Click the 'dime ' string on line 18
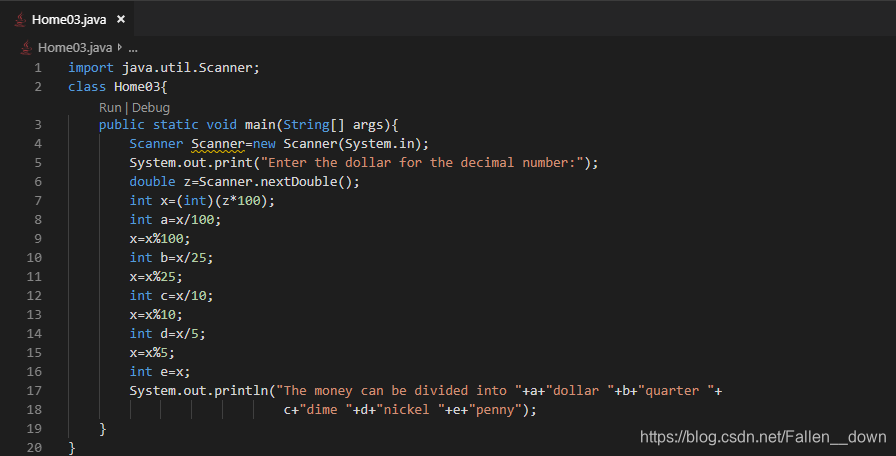Viewport: 896px width, 456px height. (326, 410)
